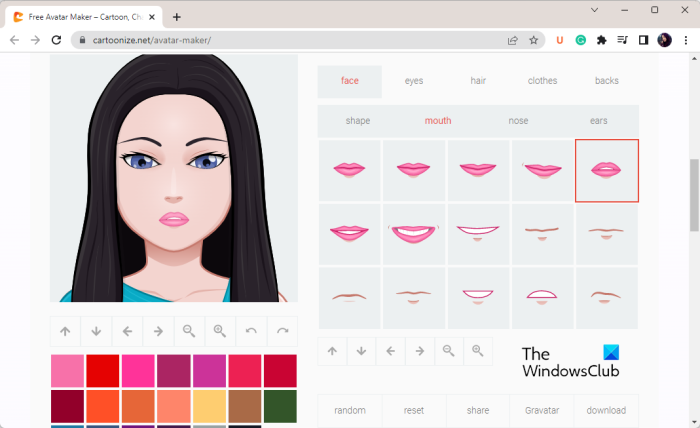Nudge mouth left with the arrow under the mouth grid
Image resolution: width=700 pixels, height=428 pixels.
[x=391, y=351]
